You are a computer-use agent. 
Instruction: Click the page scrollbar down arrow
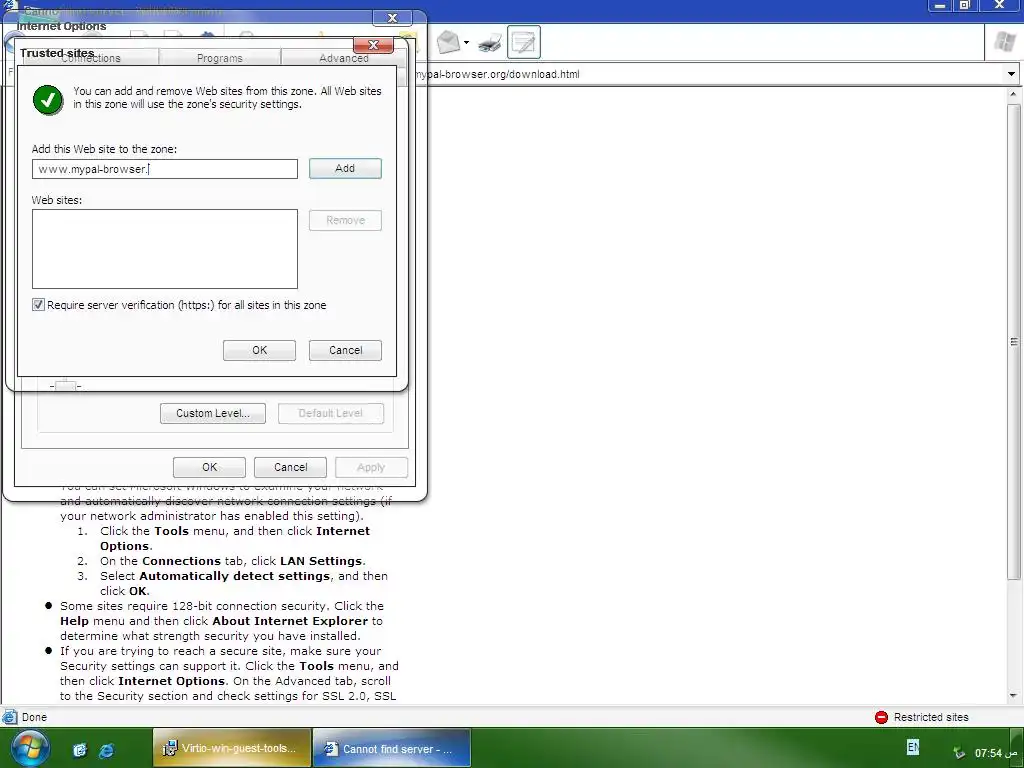tap(1014, 696)
